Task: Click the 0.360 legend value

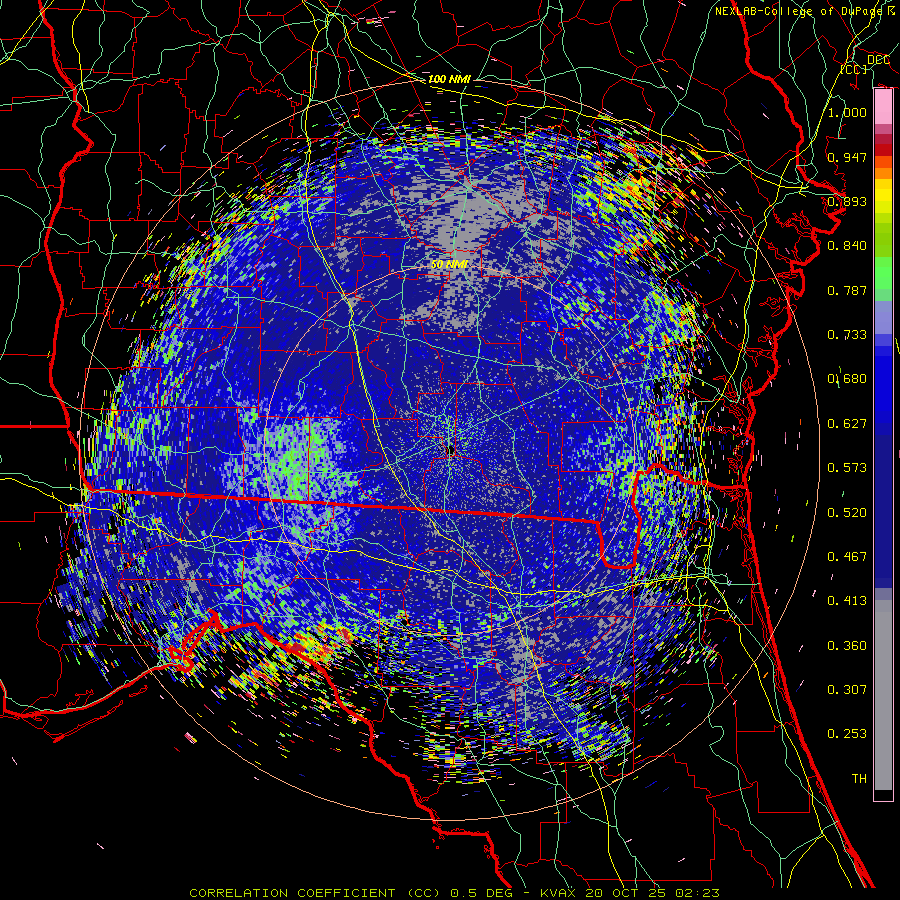Action: click(847, 646)
